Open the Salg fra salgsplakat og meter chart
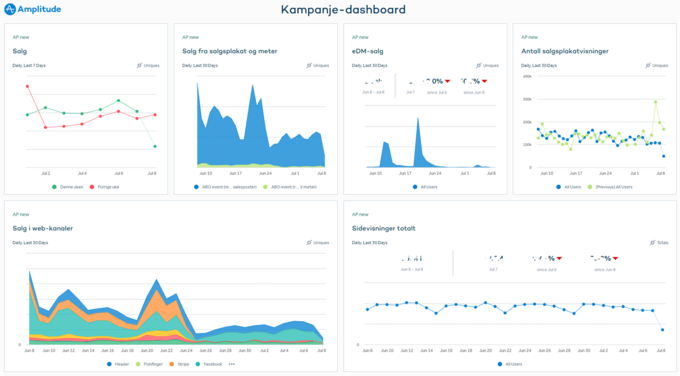The image size is (680, 376). coord(229,51)
